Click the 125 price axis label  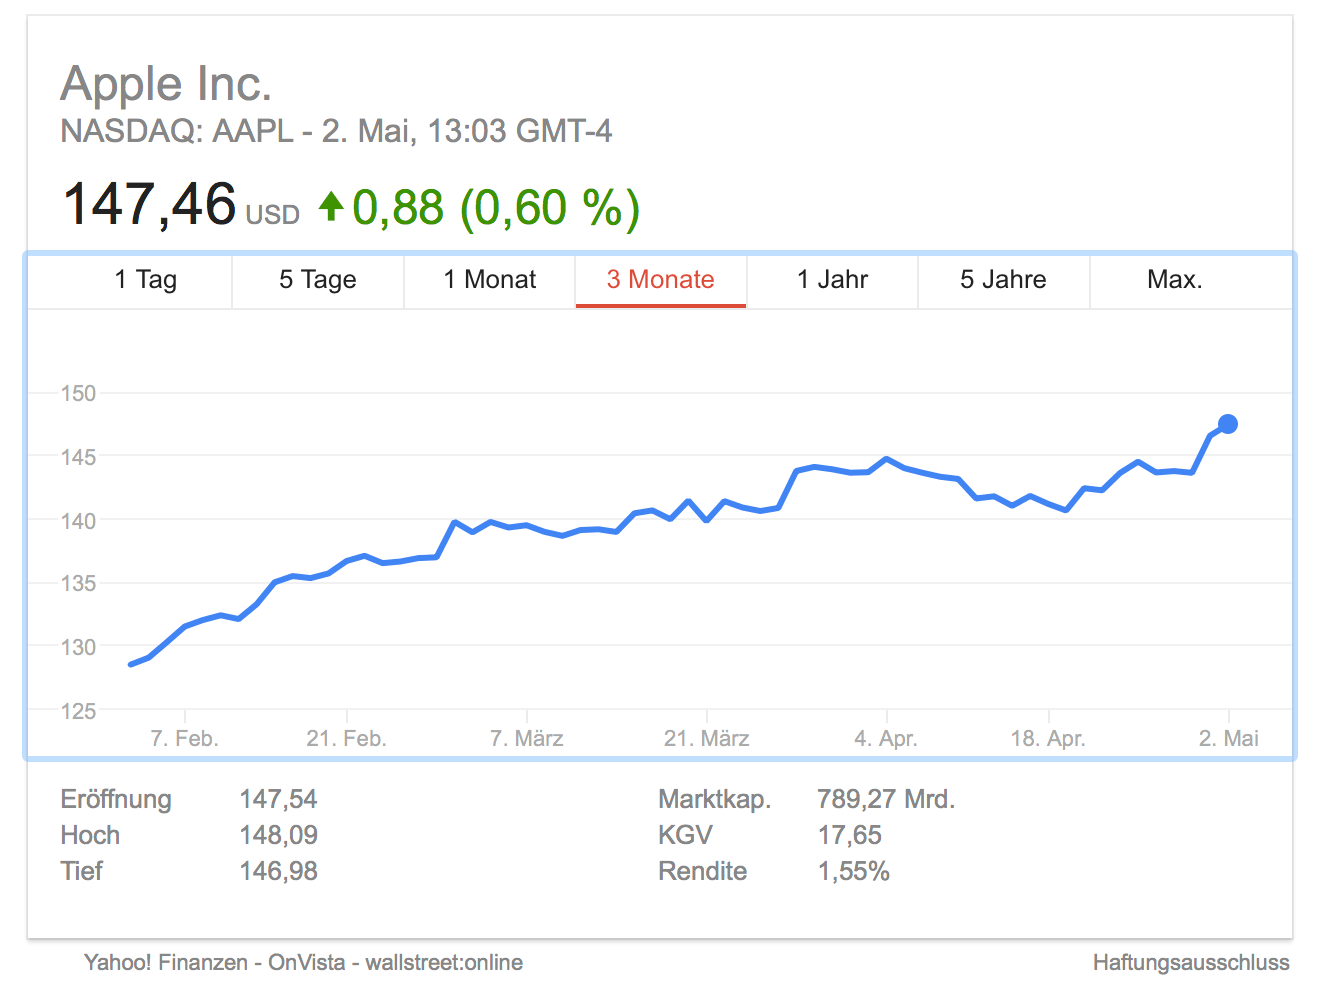[x=78, y=711]
